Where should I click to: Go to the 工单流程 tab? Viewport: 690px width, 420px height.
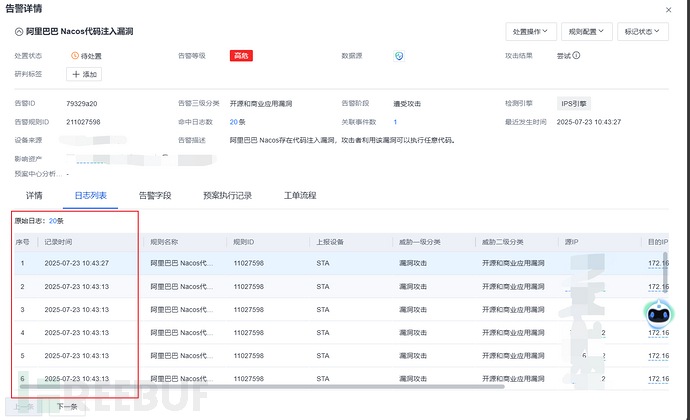point(302,196)
